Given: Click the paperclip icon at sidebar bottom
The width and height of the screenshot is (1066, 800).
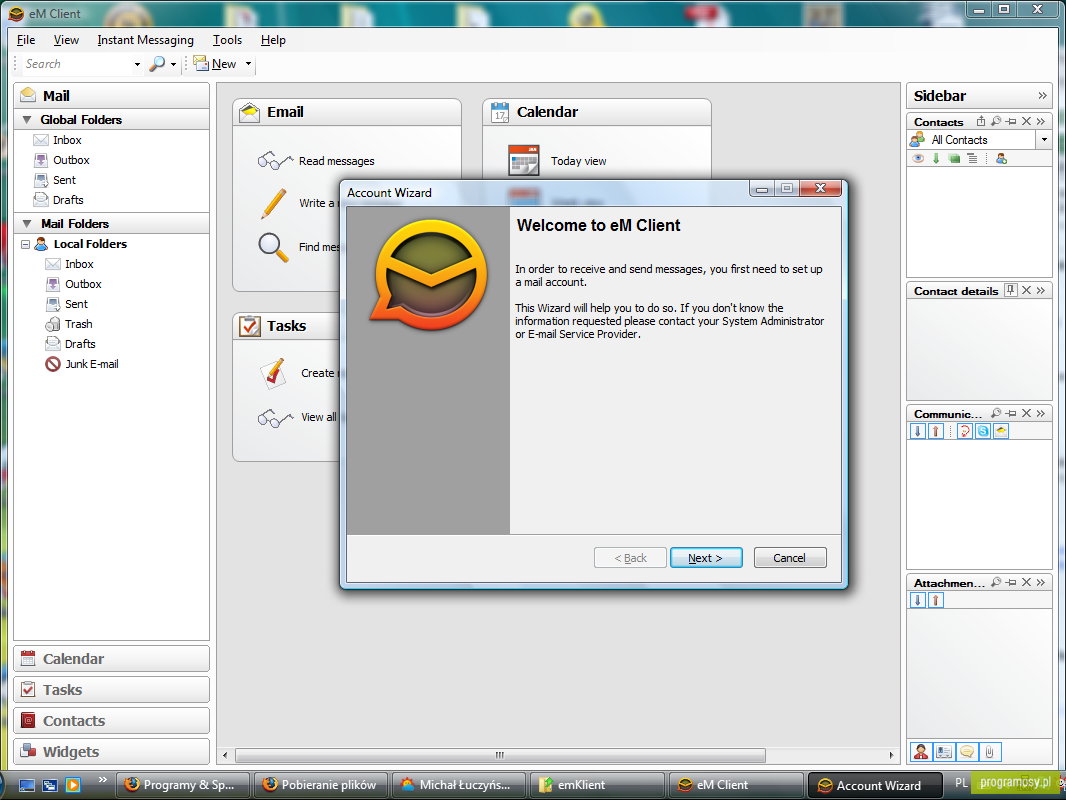Looking at the screenshot, I should pyautogui.click(x=990, y=752).
